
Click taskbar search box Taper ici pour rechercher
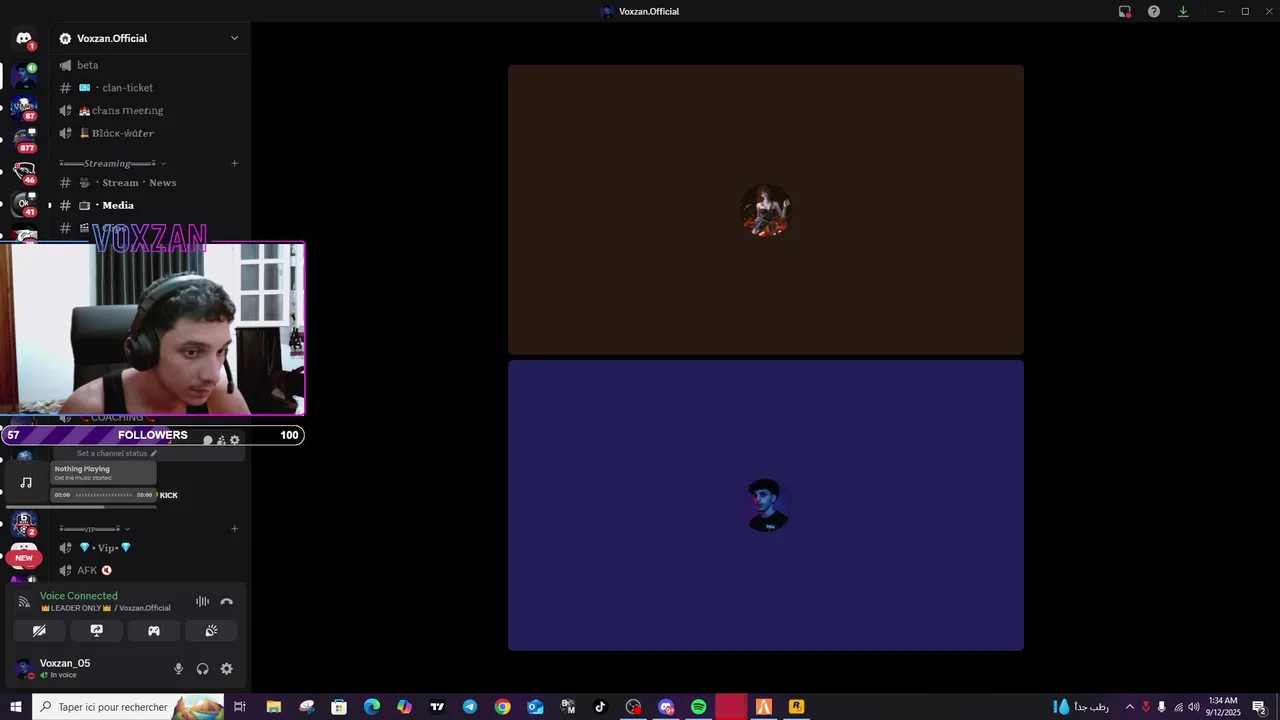[x=128, y=707]
